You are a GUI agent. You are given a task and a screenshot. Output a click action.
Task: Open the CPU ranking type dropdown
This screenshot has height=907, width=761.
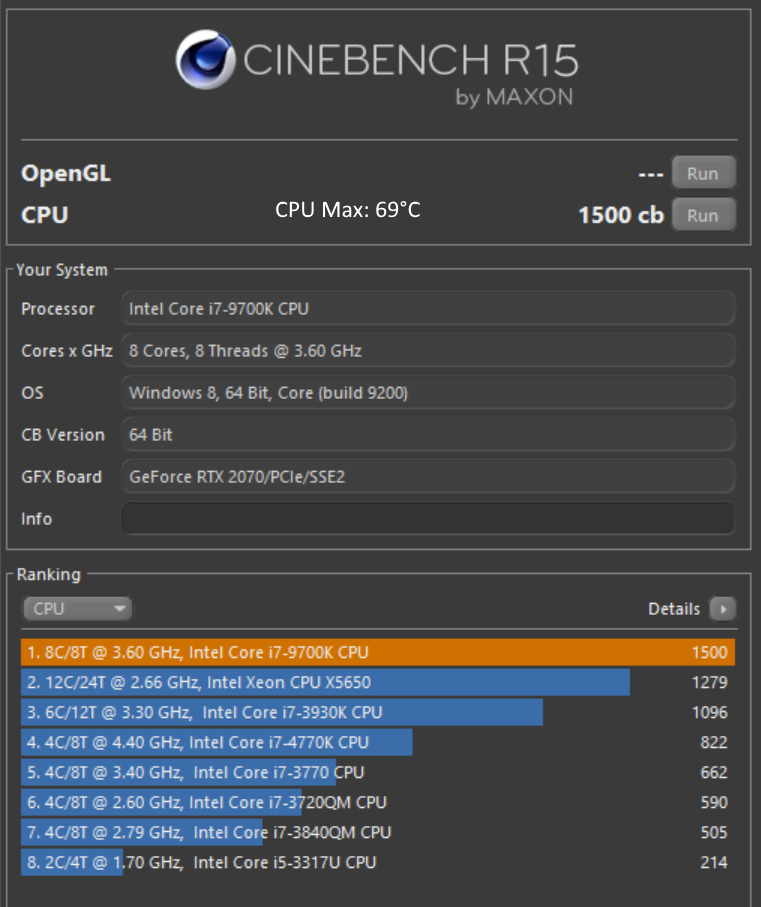coord(77,608)
